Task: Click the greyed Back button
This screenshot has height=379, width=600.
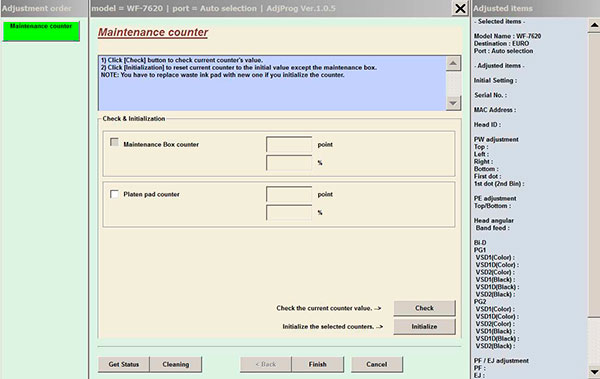Action: click(x=266, y=364)
